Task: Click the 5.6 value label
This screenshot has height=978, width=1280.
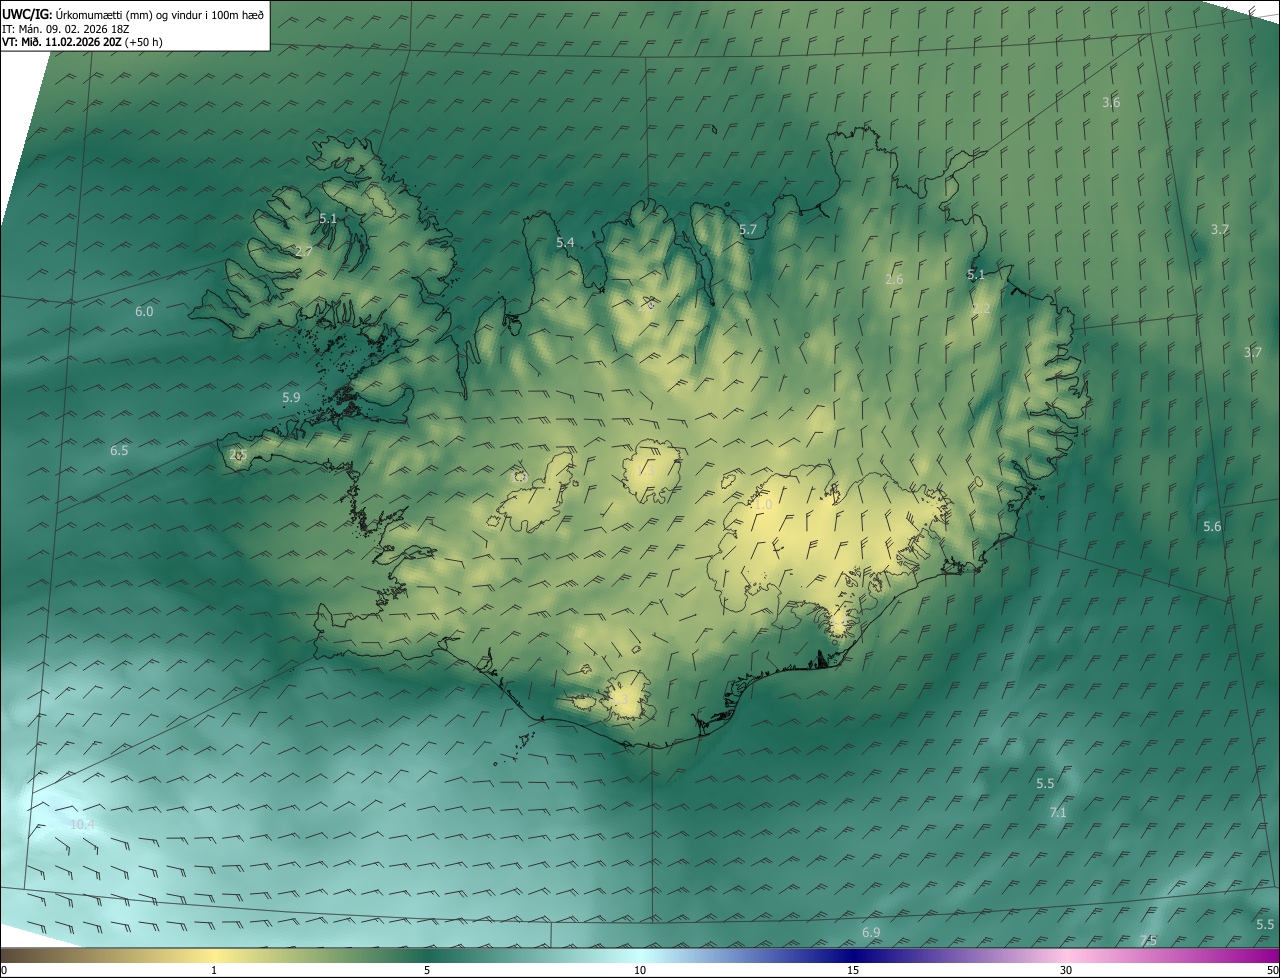Action: coord(1212,526)
